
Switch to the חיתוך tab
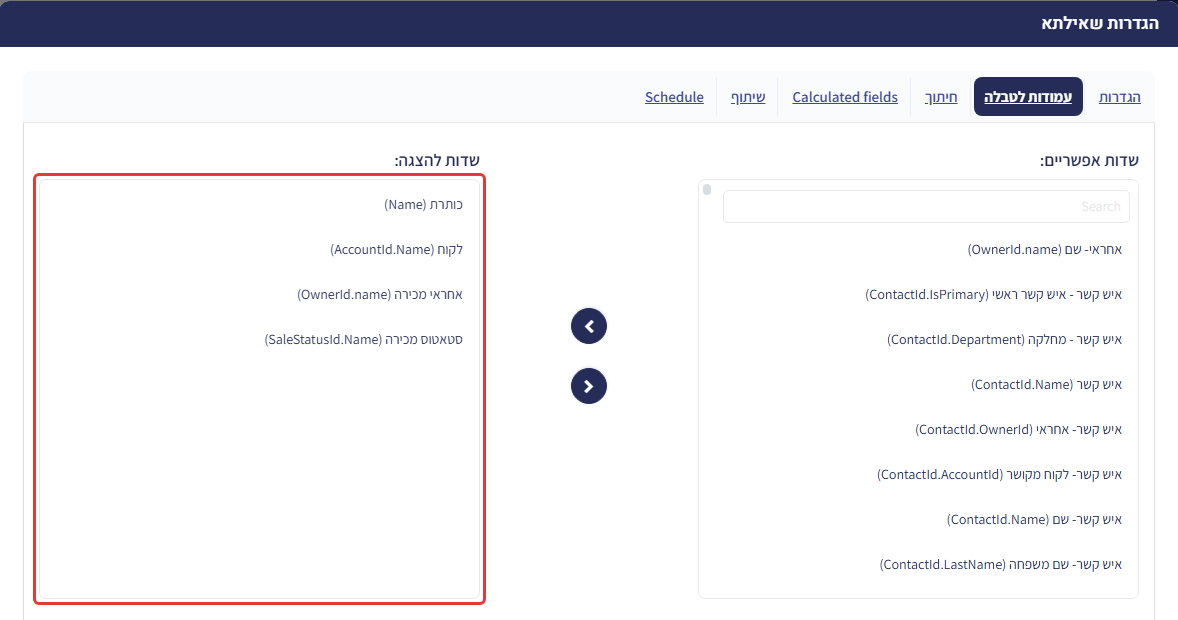941,97
